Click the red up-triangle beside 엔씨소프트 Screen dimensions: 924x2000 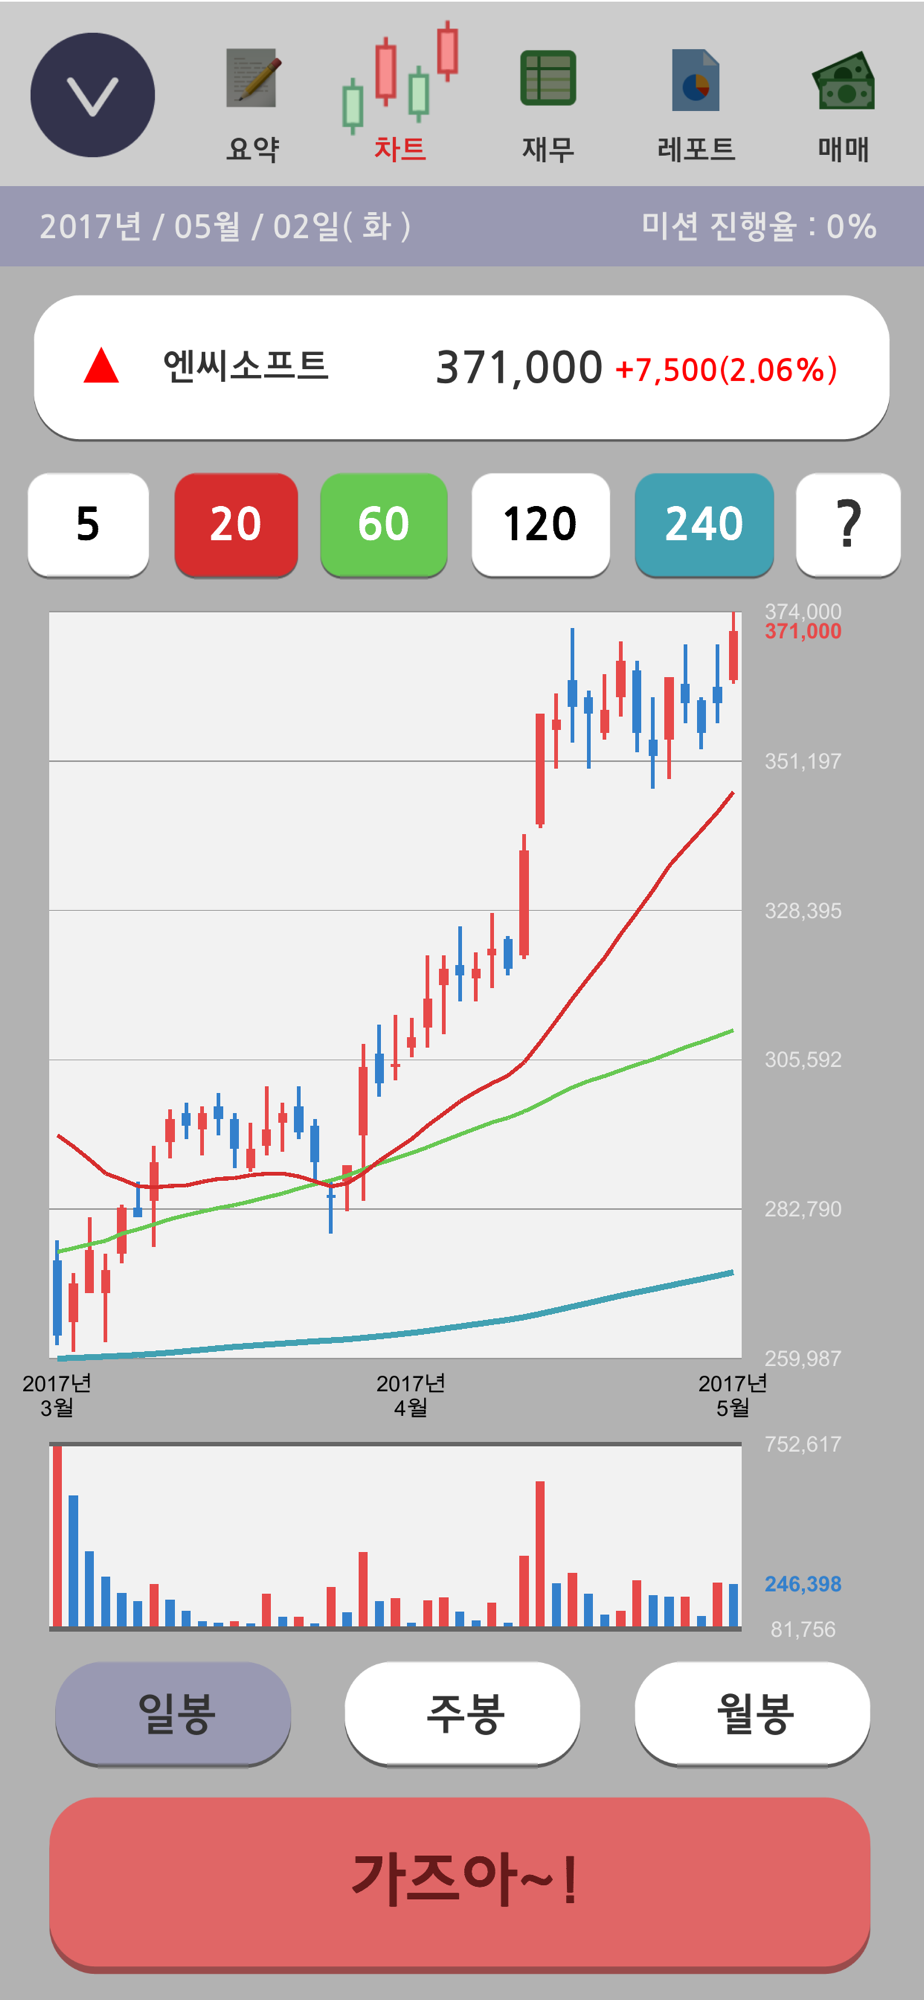(101, 366)
